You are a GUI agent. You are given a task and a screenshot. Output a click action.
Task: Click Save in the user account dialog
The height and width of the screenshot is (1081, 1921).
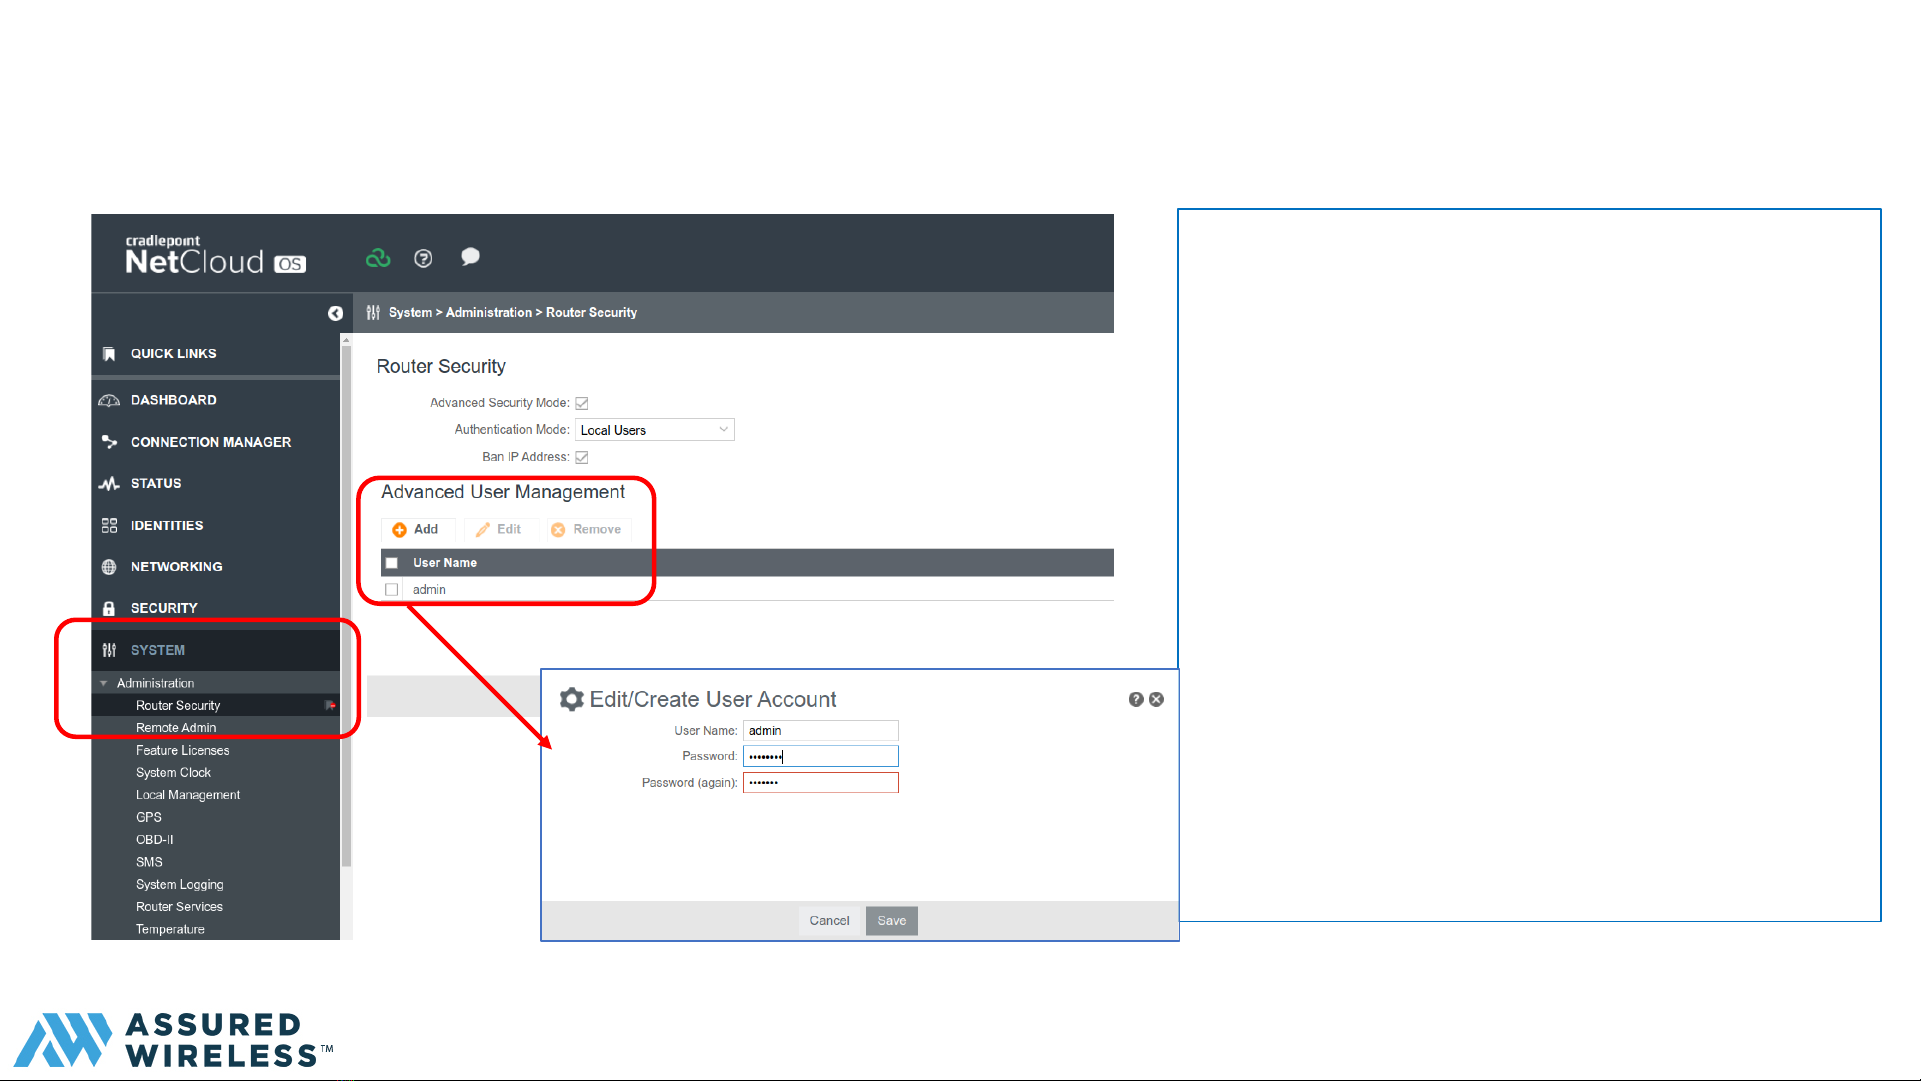pyautogui.click(x=892, y=920)
